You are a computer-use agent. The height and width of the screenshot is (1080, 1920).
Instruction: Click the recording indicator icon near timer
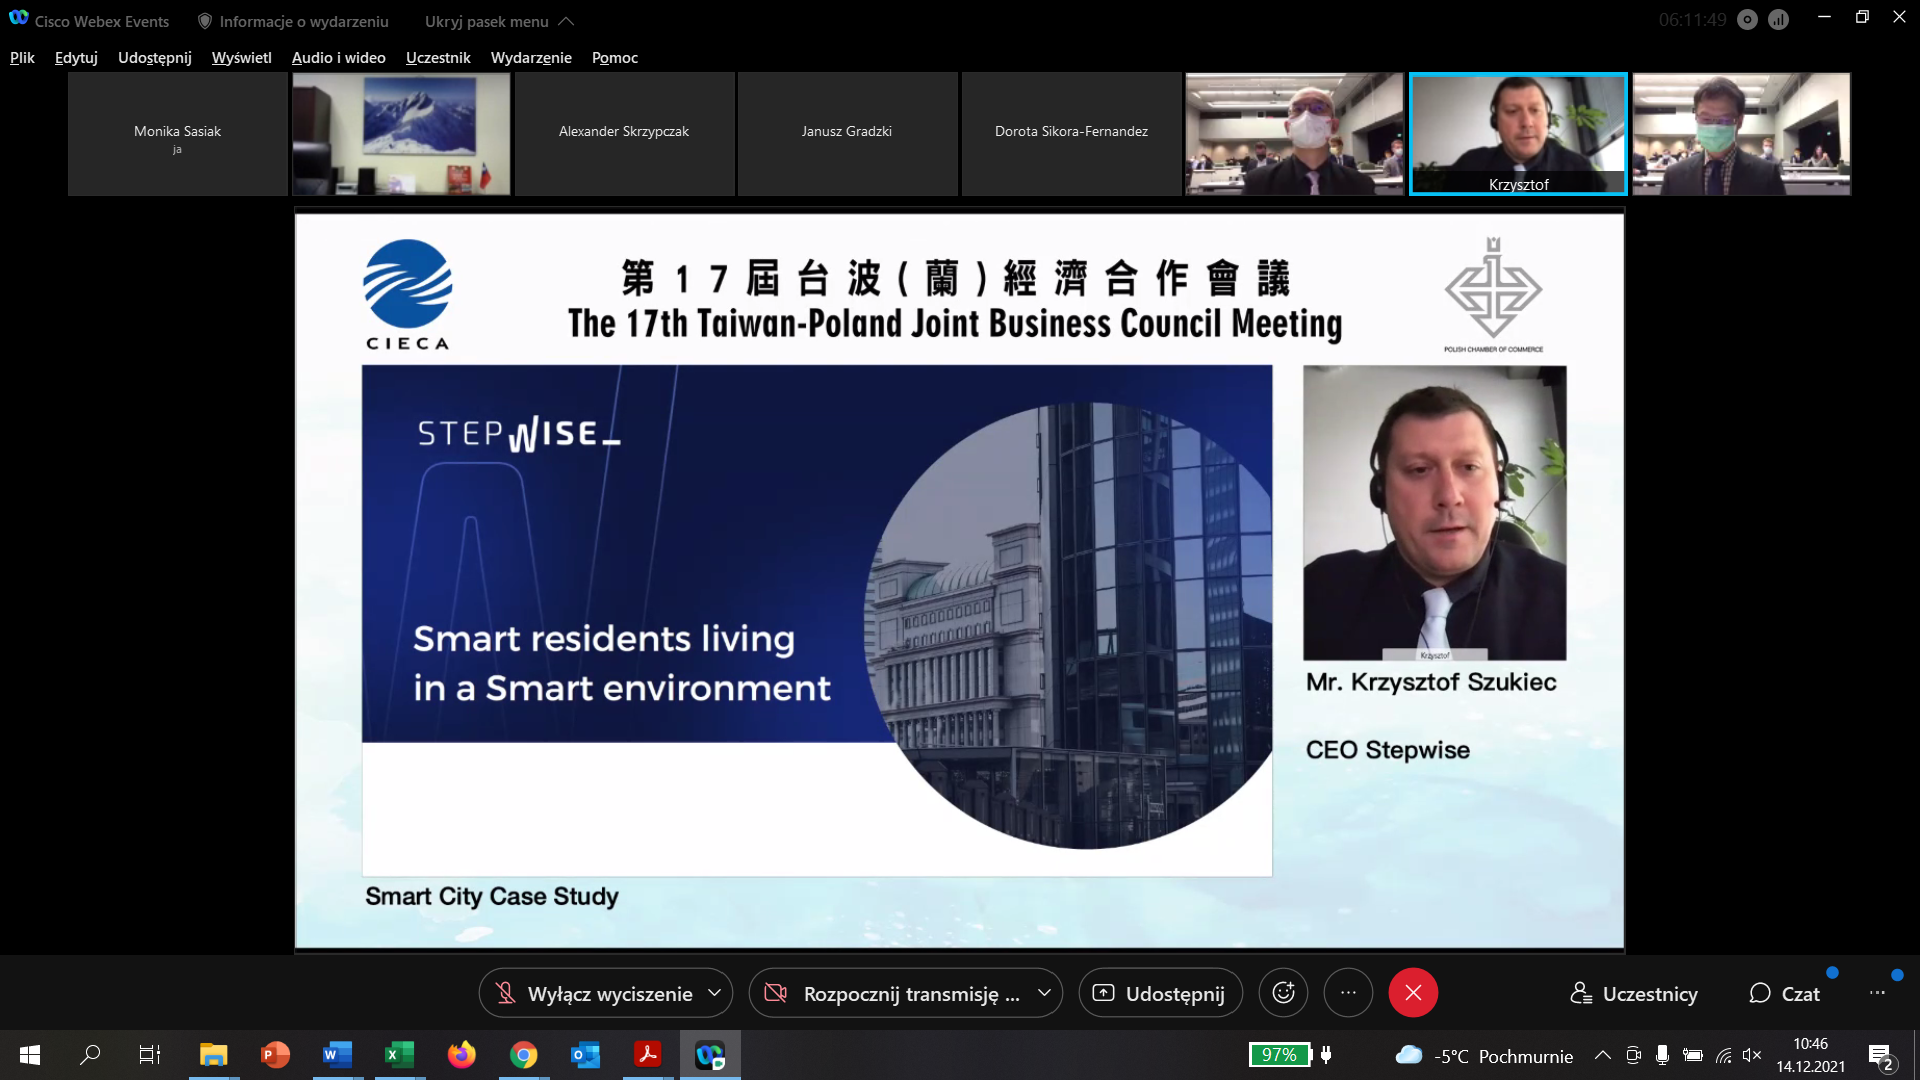(1747, 20)
